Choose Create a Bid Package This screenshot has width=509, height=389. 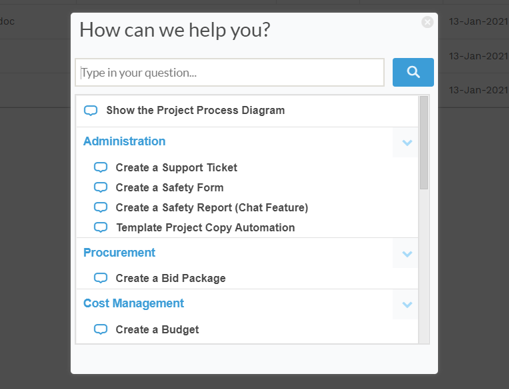pos(171,278)
